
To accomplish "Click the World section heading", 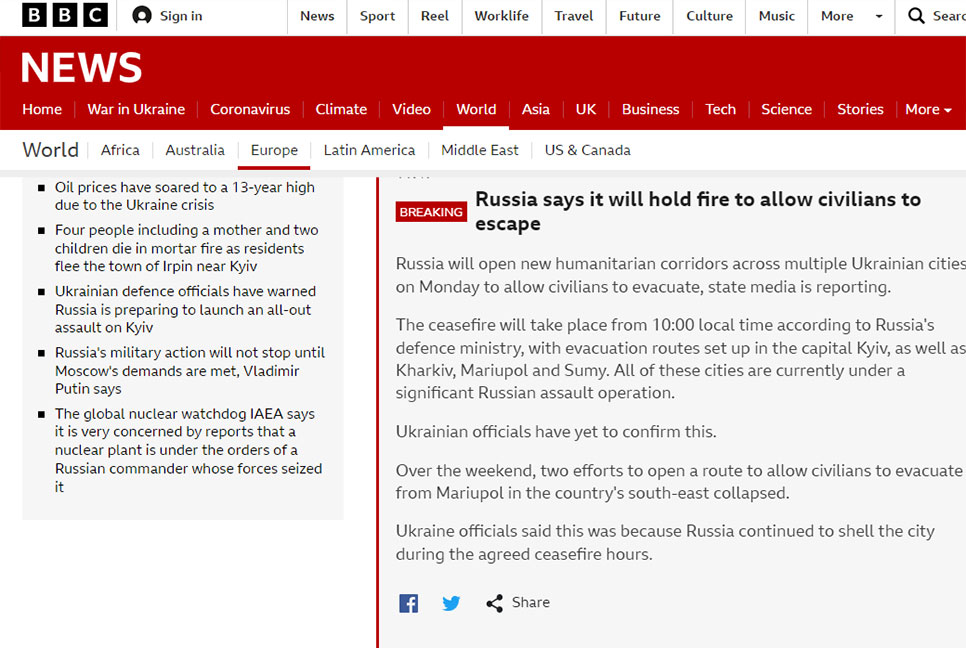I will (x=51, y=150).
